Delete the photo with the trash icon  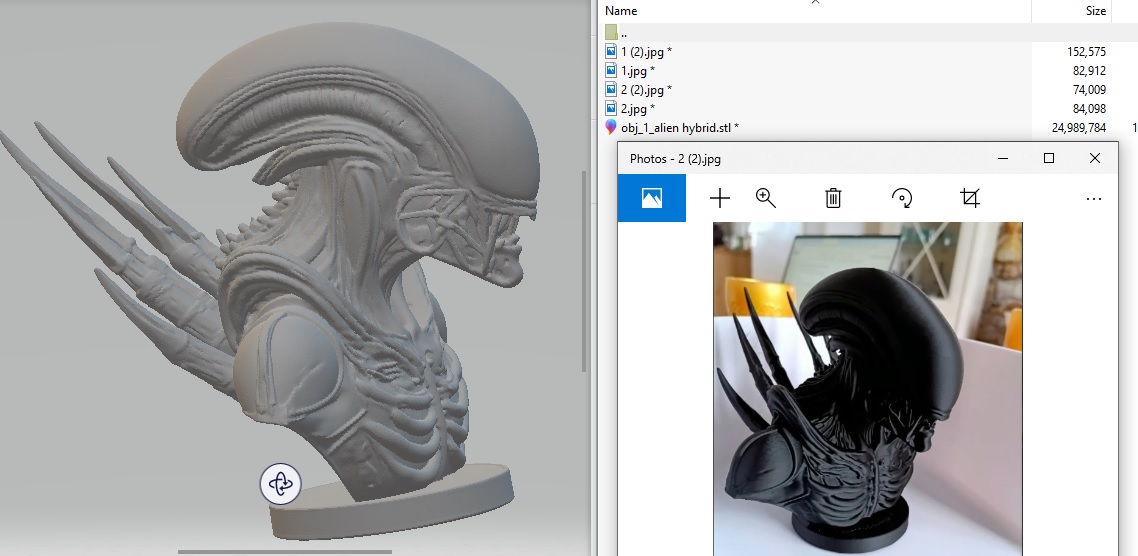coord(833,198)
